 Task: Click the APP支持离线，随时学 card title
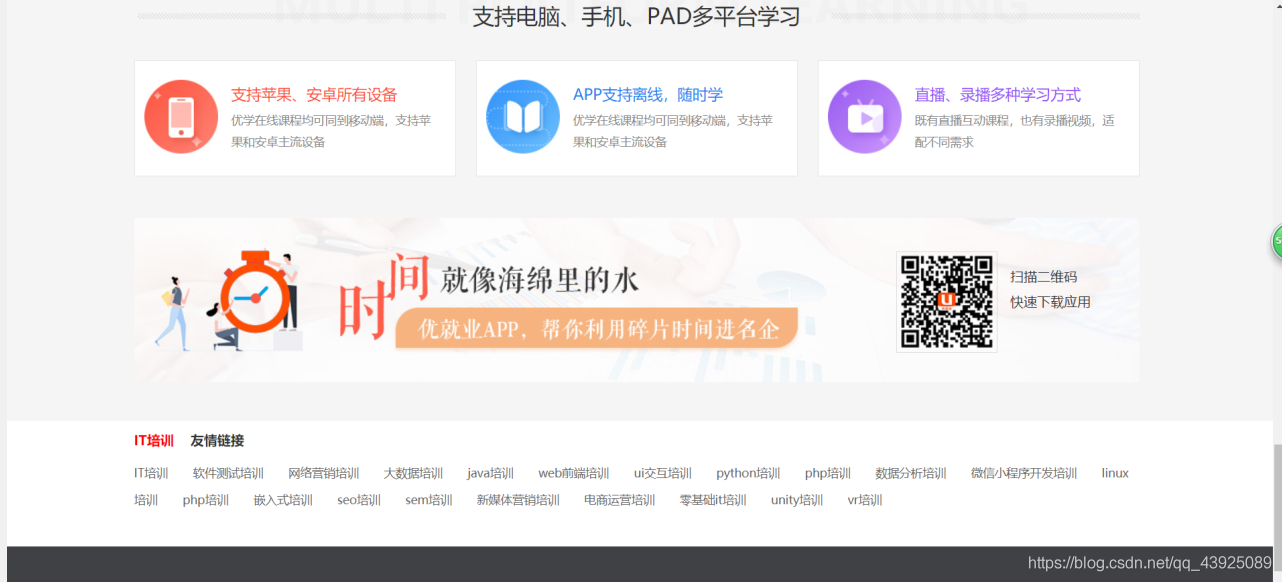coord(648,95)
